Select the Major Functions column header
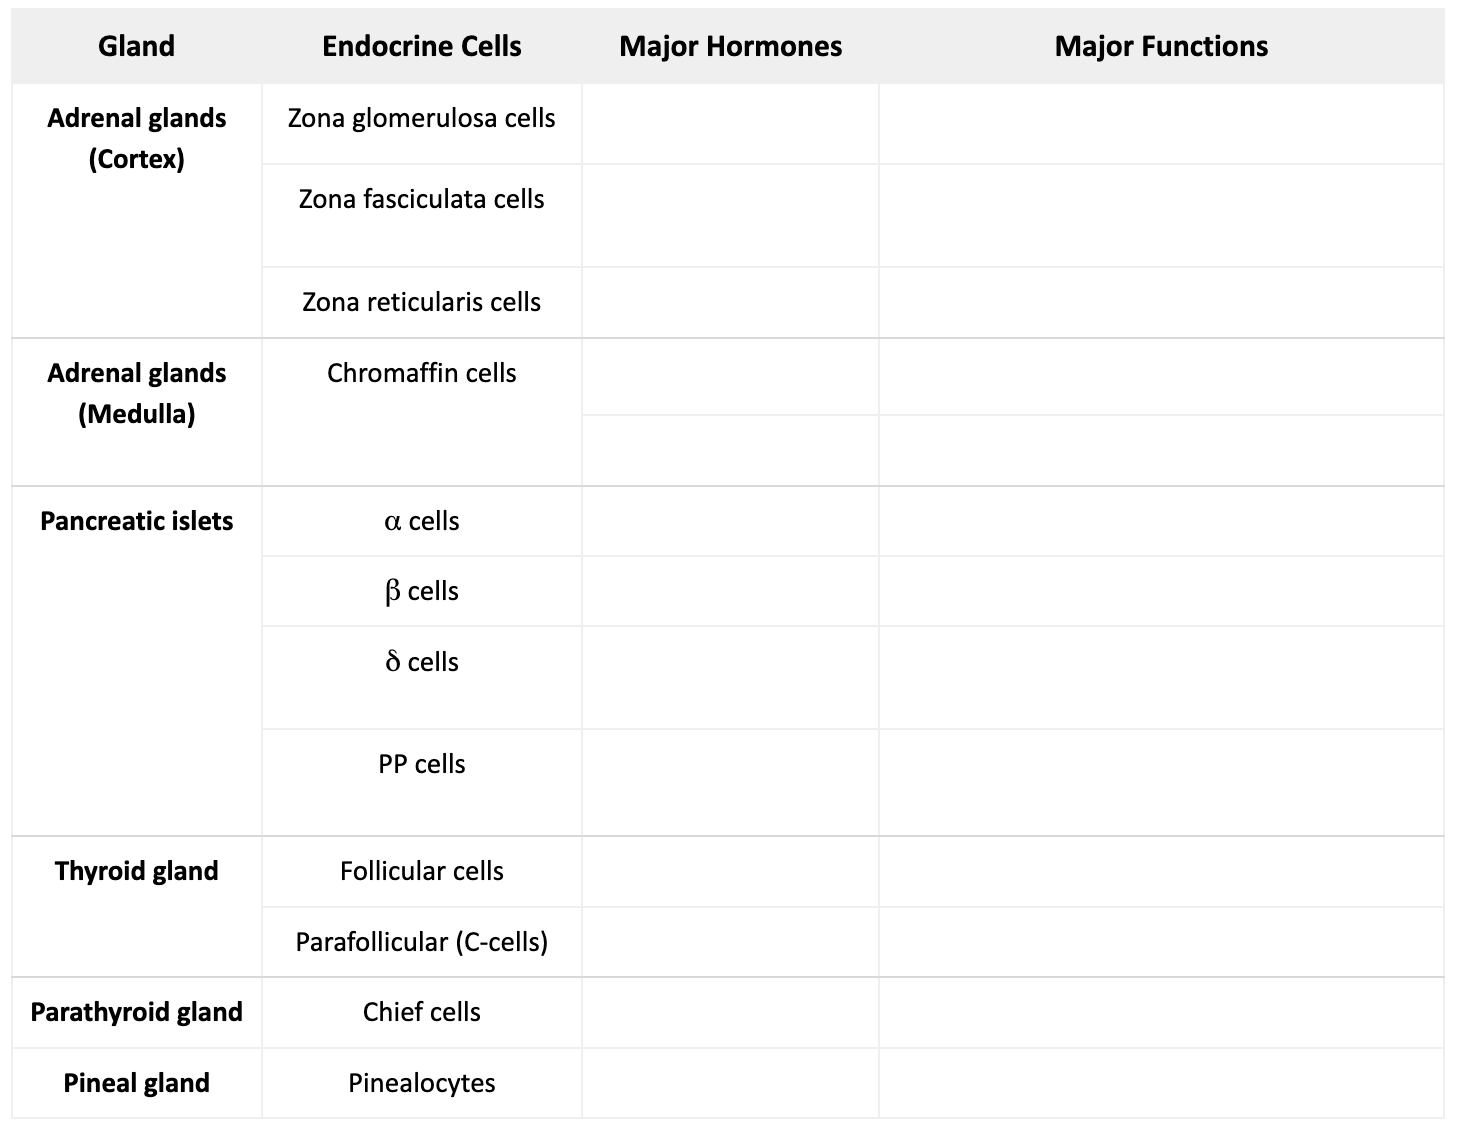Viewport: 1464px width, 1130px height. pyautogui.click(x=1160, y=46)
